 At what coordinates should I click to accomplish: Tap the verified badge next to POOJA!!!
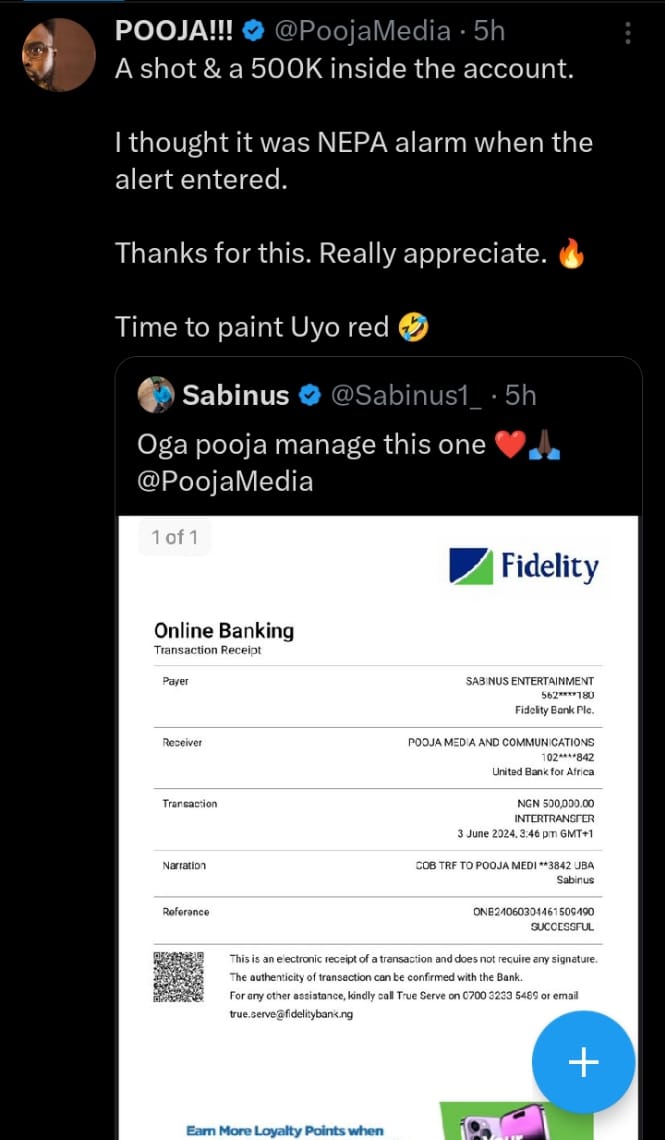(254, 32)
